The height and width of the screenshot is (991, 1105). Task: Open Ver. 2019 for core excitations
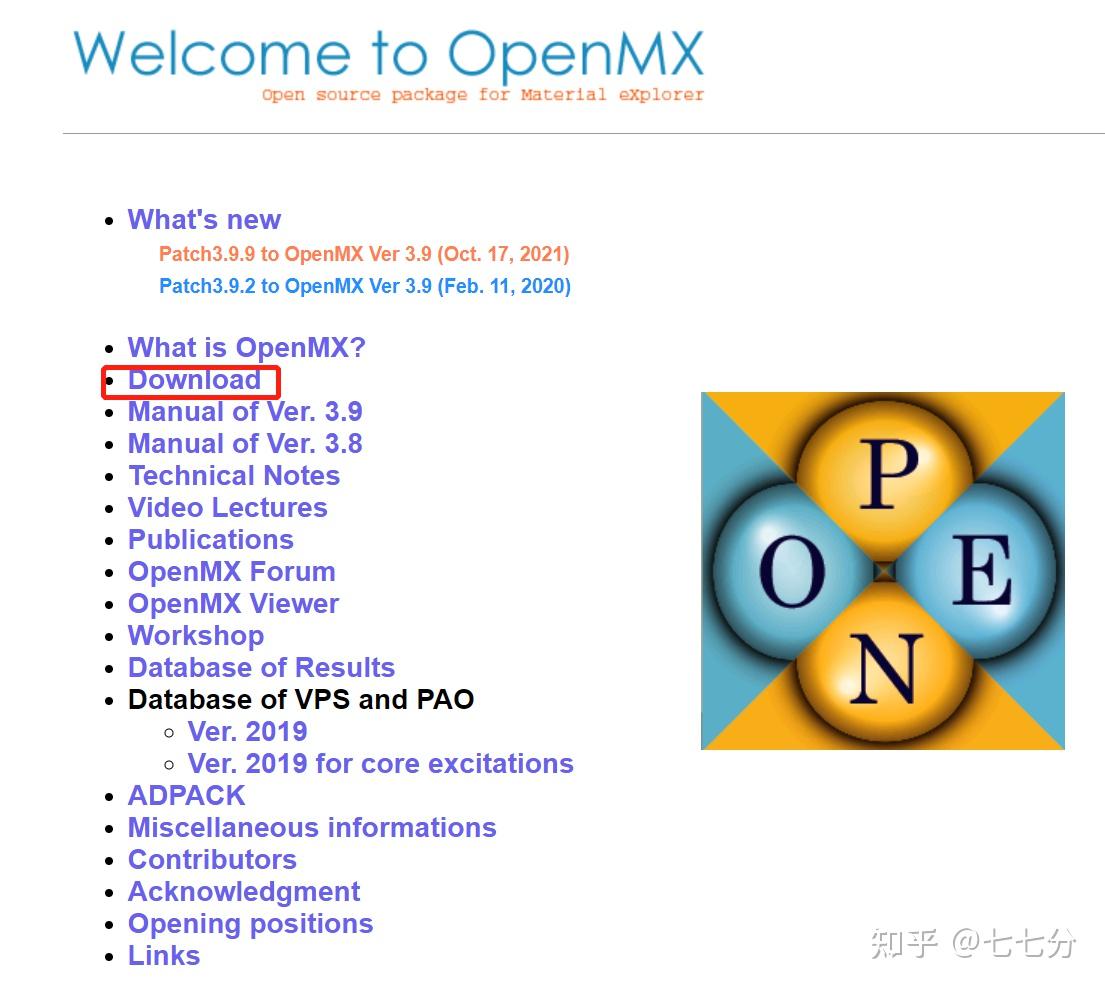381,763
